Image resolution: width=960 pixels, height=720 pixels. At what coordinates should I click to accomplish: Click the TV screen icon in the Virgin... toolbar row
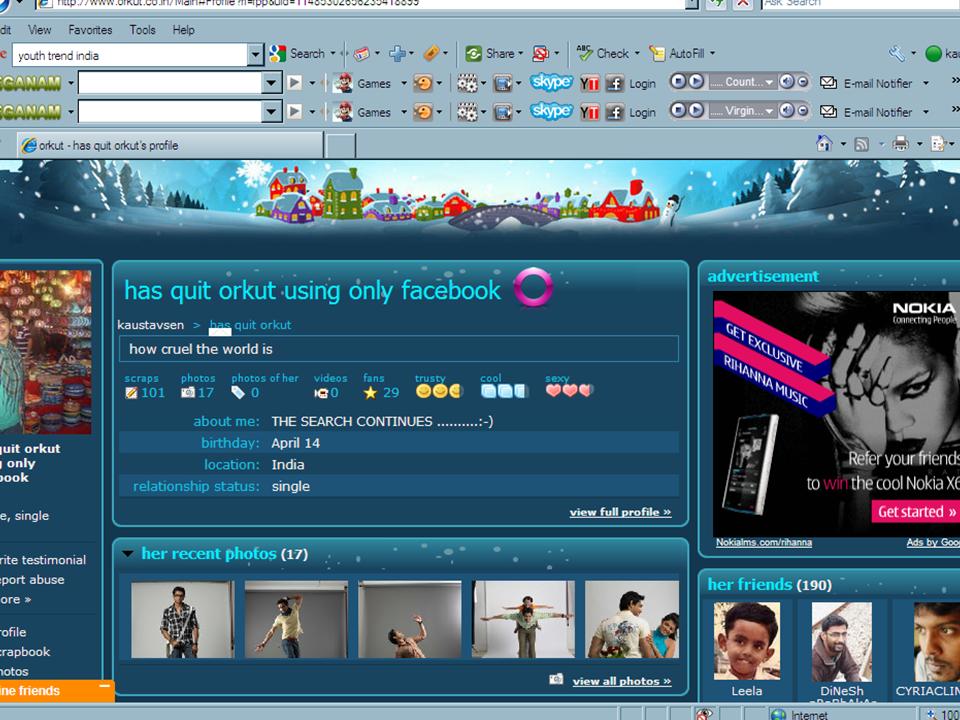(x=503, y=112)
